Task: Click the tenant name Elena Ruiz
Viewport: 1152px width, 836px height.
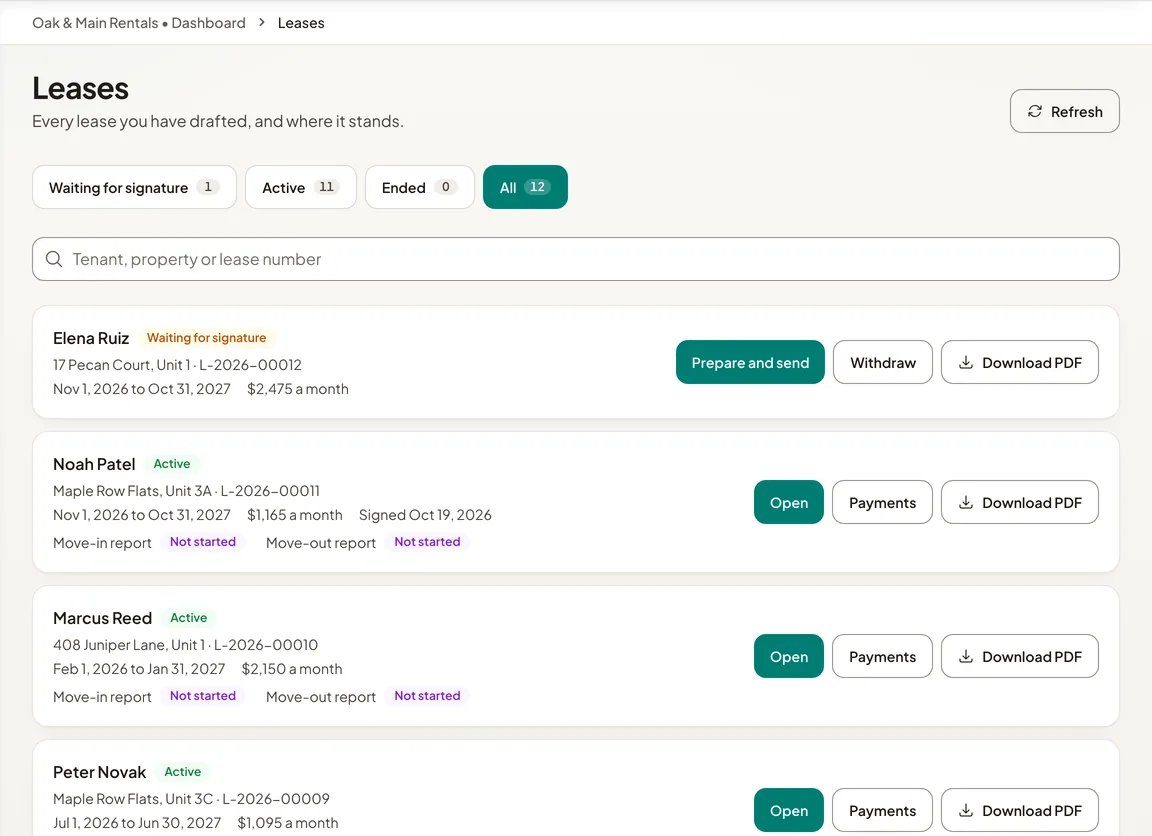Action: coord(91,338)
